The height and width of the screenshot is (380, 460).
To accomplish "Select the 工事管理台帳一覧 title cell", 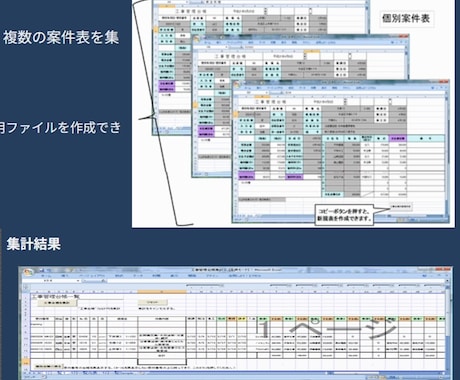I will point(57,296).
